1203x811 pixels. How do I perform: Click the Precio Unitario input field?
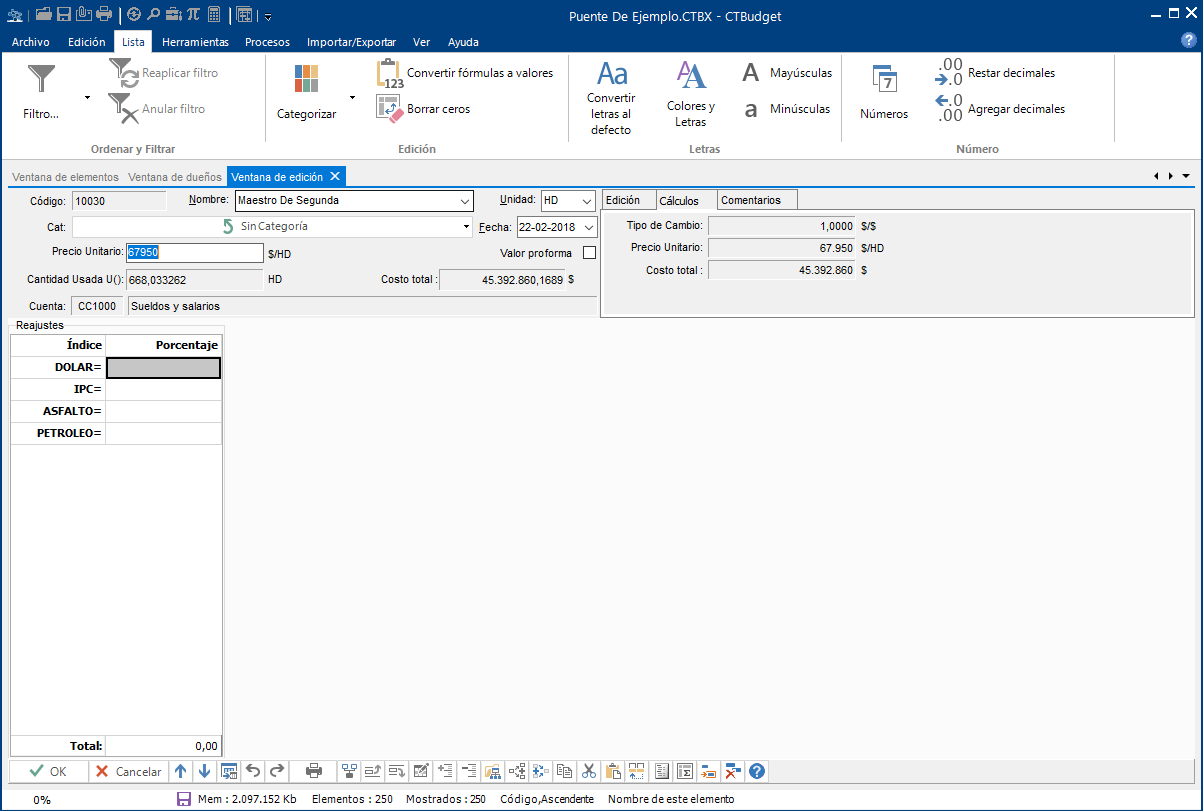(195, 253)
